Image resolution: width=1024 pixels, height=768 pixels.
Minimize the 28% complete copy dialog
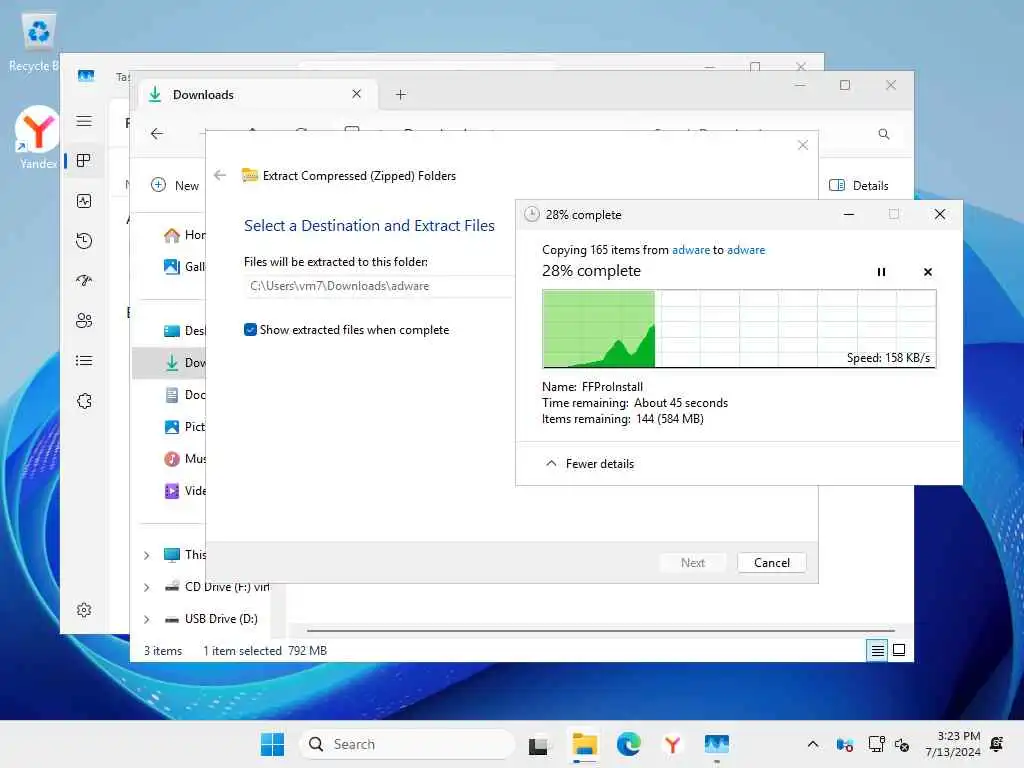point(848,214)
